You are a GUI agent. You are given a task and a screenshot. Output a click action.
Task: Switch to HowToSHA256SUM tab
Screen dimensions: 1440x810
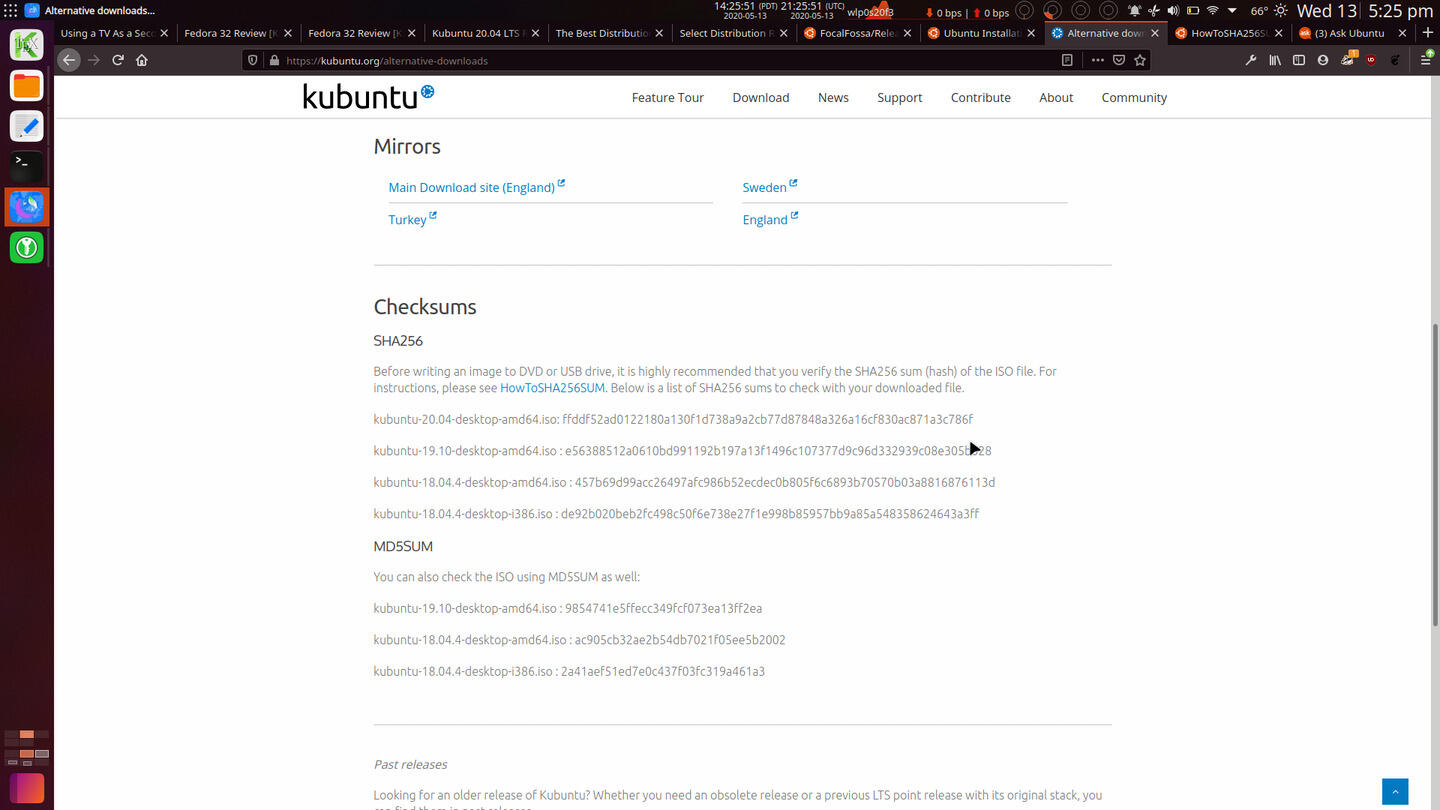coord(1227,33)
